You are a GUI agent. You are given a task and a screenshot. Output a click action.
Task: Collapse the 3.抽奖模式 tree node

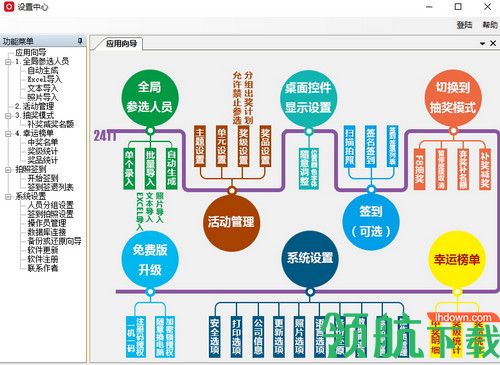[8, 116]
